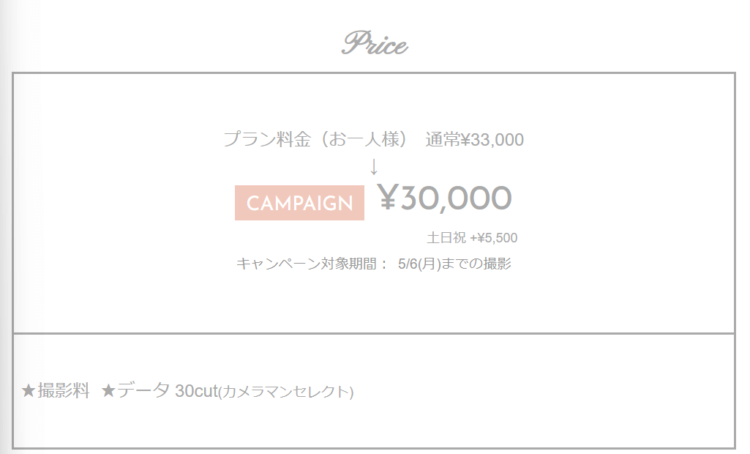Click the star icon before 撮影料
The height and width of the screenshot is (454, 750).
(x=28, y=391)
